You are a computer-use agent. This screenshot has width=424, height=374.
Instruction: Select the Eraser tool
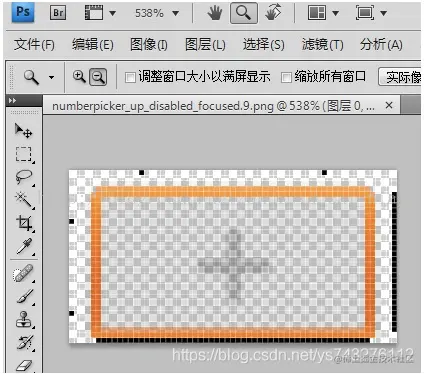(x=24, y=365)
